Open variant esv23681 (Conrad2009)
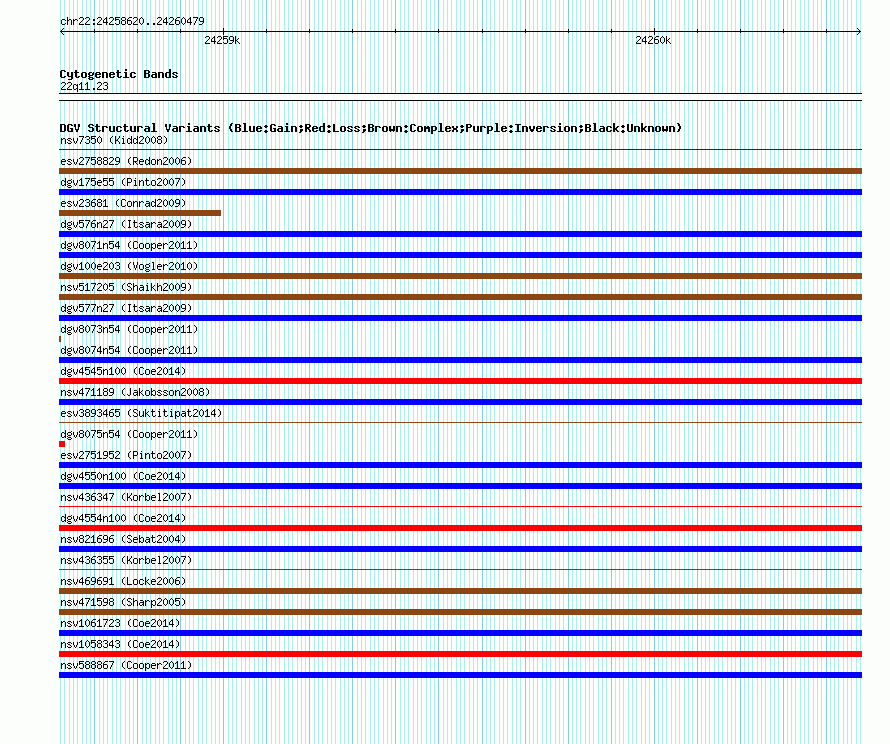 (x=123, y=203)
